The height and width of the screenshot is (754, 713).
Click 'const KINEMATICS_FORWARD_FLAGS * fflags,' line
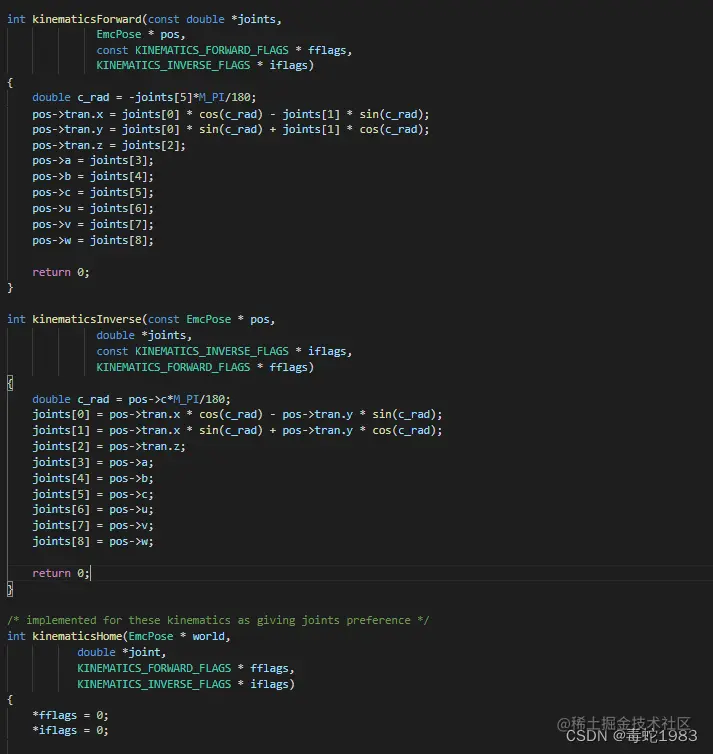click(224, 50)
